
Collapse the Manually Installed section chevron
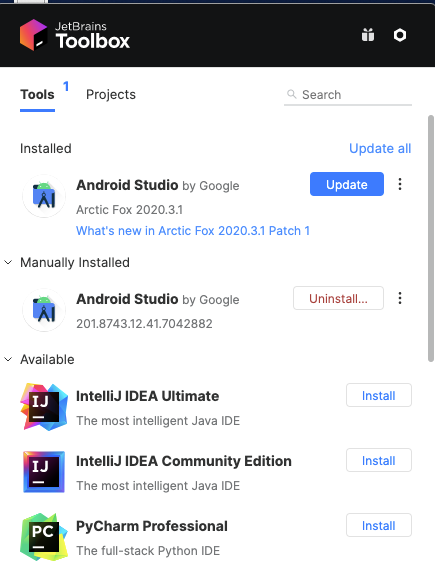click(x=8, y=262)
